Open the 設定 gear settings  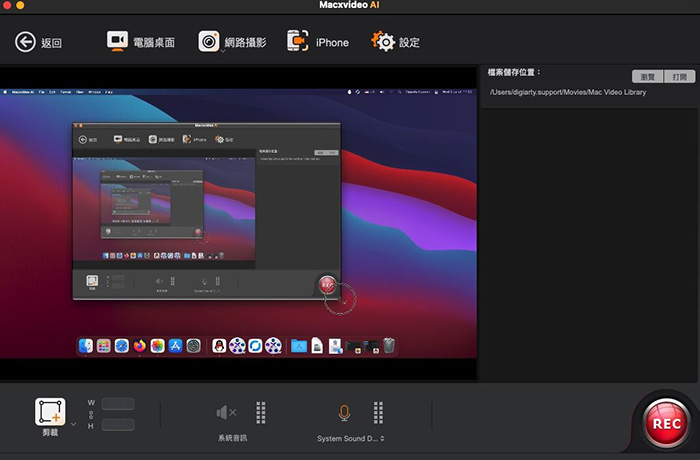click(x=395, y=42)
